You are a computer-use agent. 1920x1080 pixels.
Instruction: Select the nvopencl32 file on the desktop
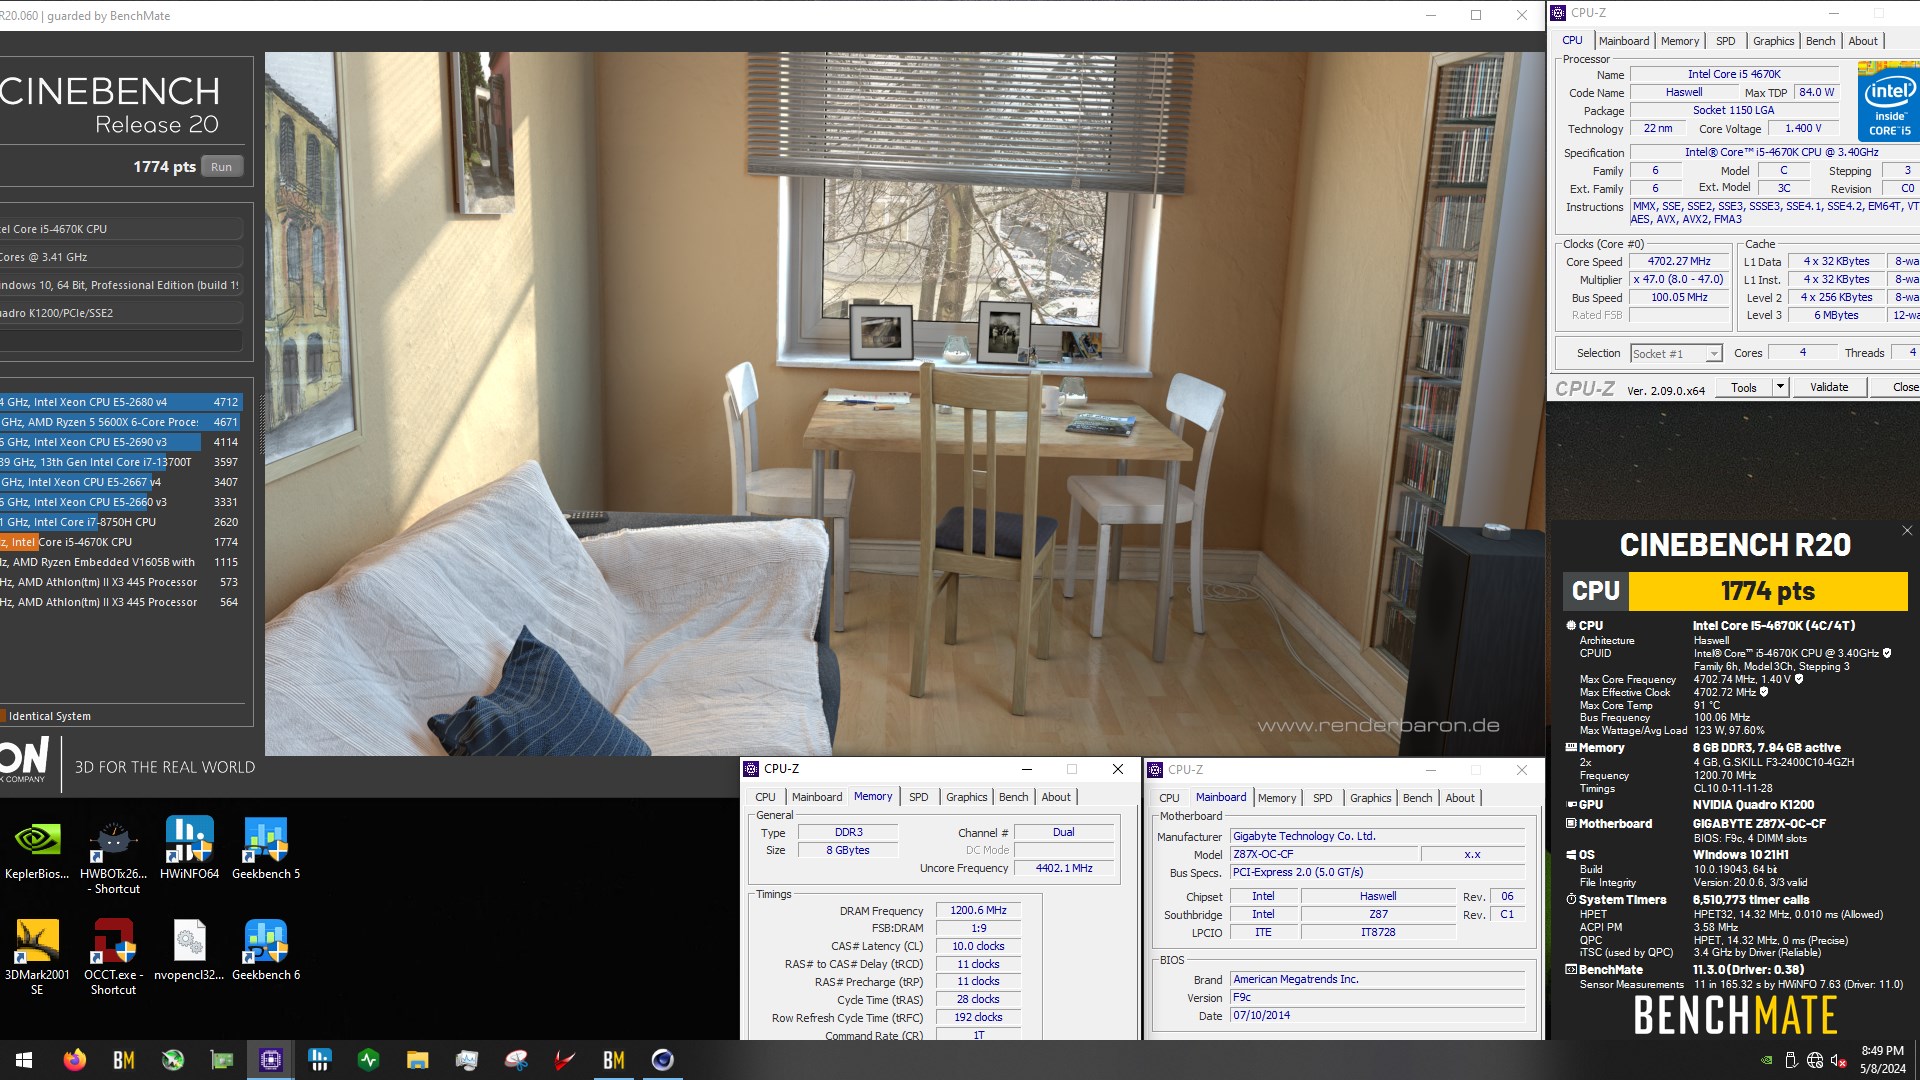pos(189,950)
